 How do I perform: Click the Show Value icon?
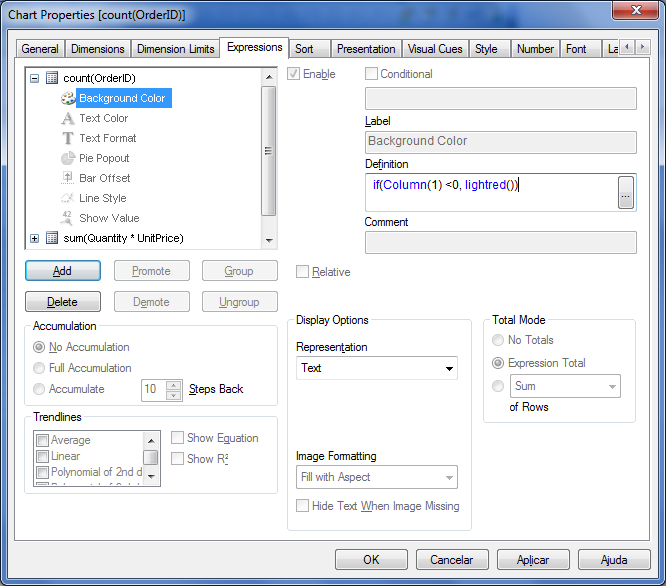pos(68,217)
